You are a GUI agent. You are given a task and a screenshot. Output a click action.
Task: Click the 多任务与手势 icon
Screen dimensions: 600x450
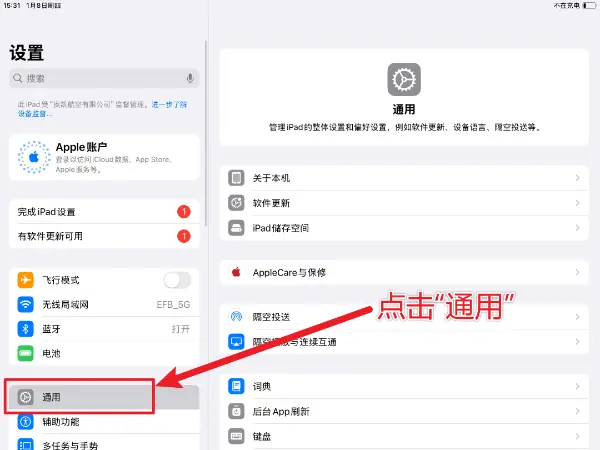point(26,445)
